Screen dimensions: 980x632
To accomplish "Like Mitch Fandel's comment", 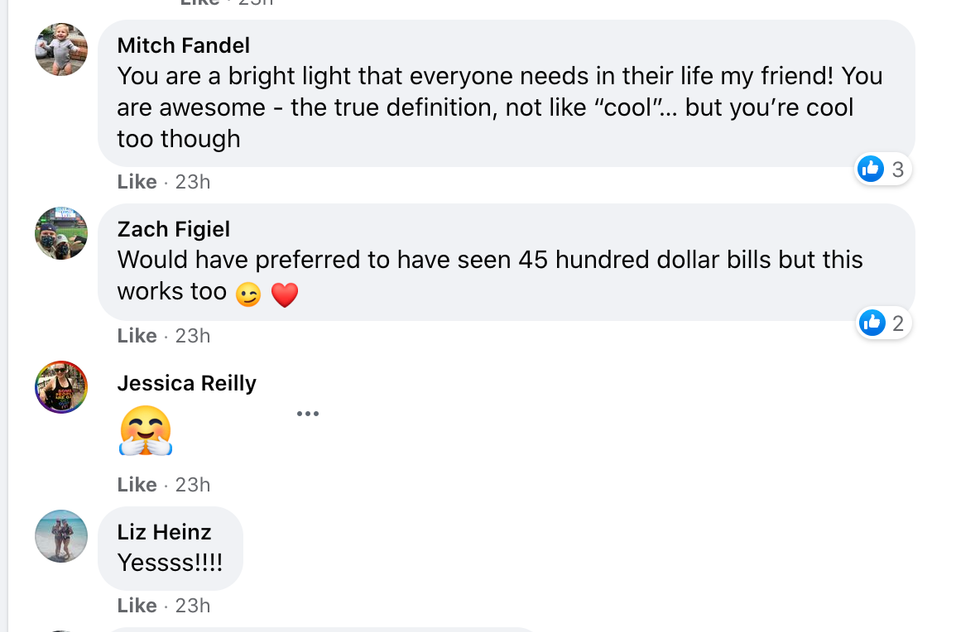I will click(137, 182).
